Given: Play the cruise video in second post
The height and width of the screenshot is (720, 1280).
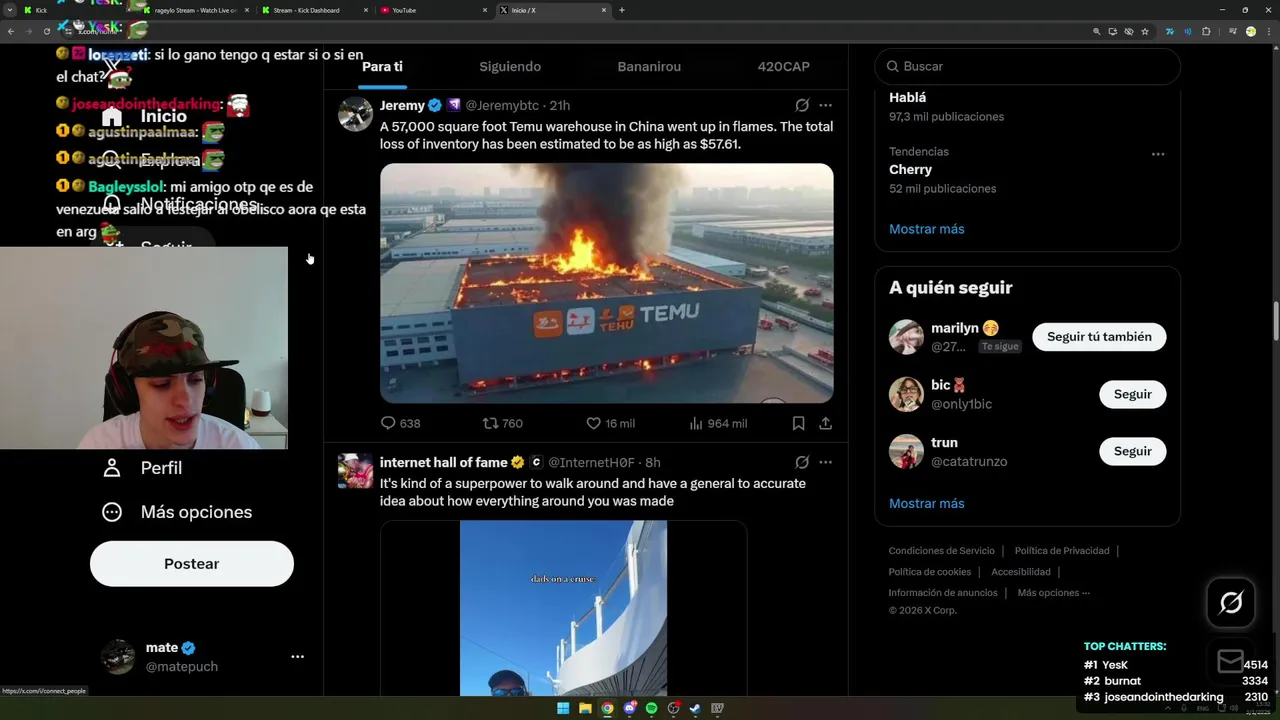Looking at the screenshot, I should 563,608.
